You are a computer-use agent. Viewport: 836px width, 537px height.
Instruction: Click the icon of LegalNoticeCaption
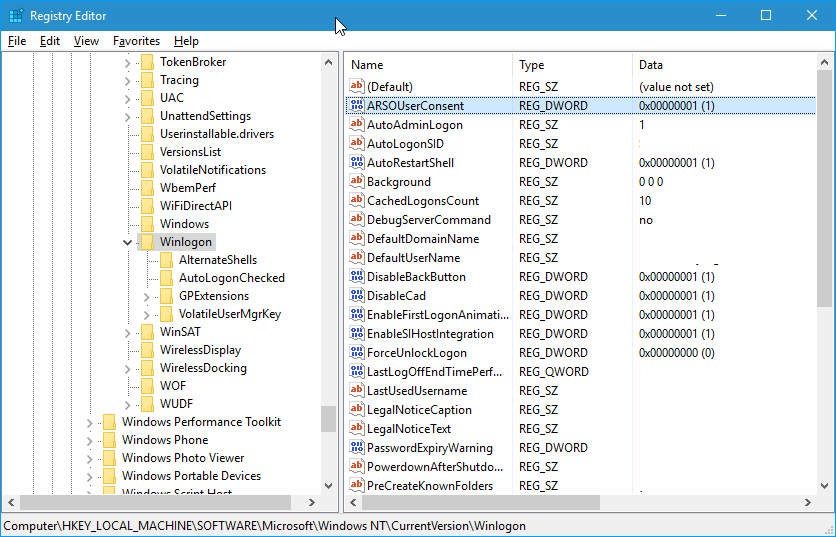(357, 410)
